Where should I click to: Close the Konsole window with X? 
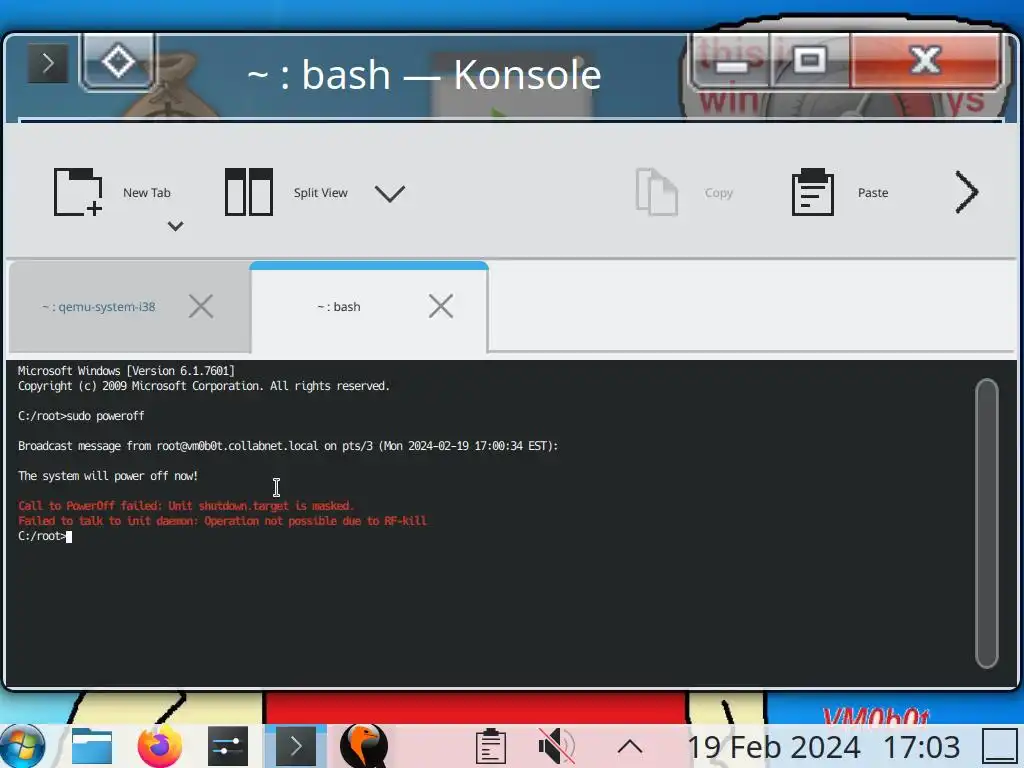coord(925,61)
